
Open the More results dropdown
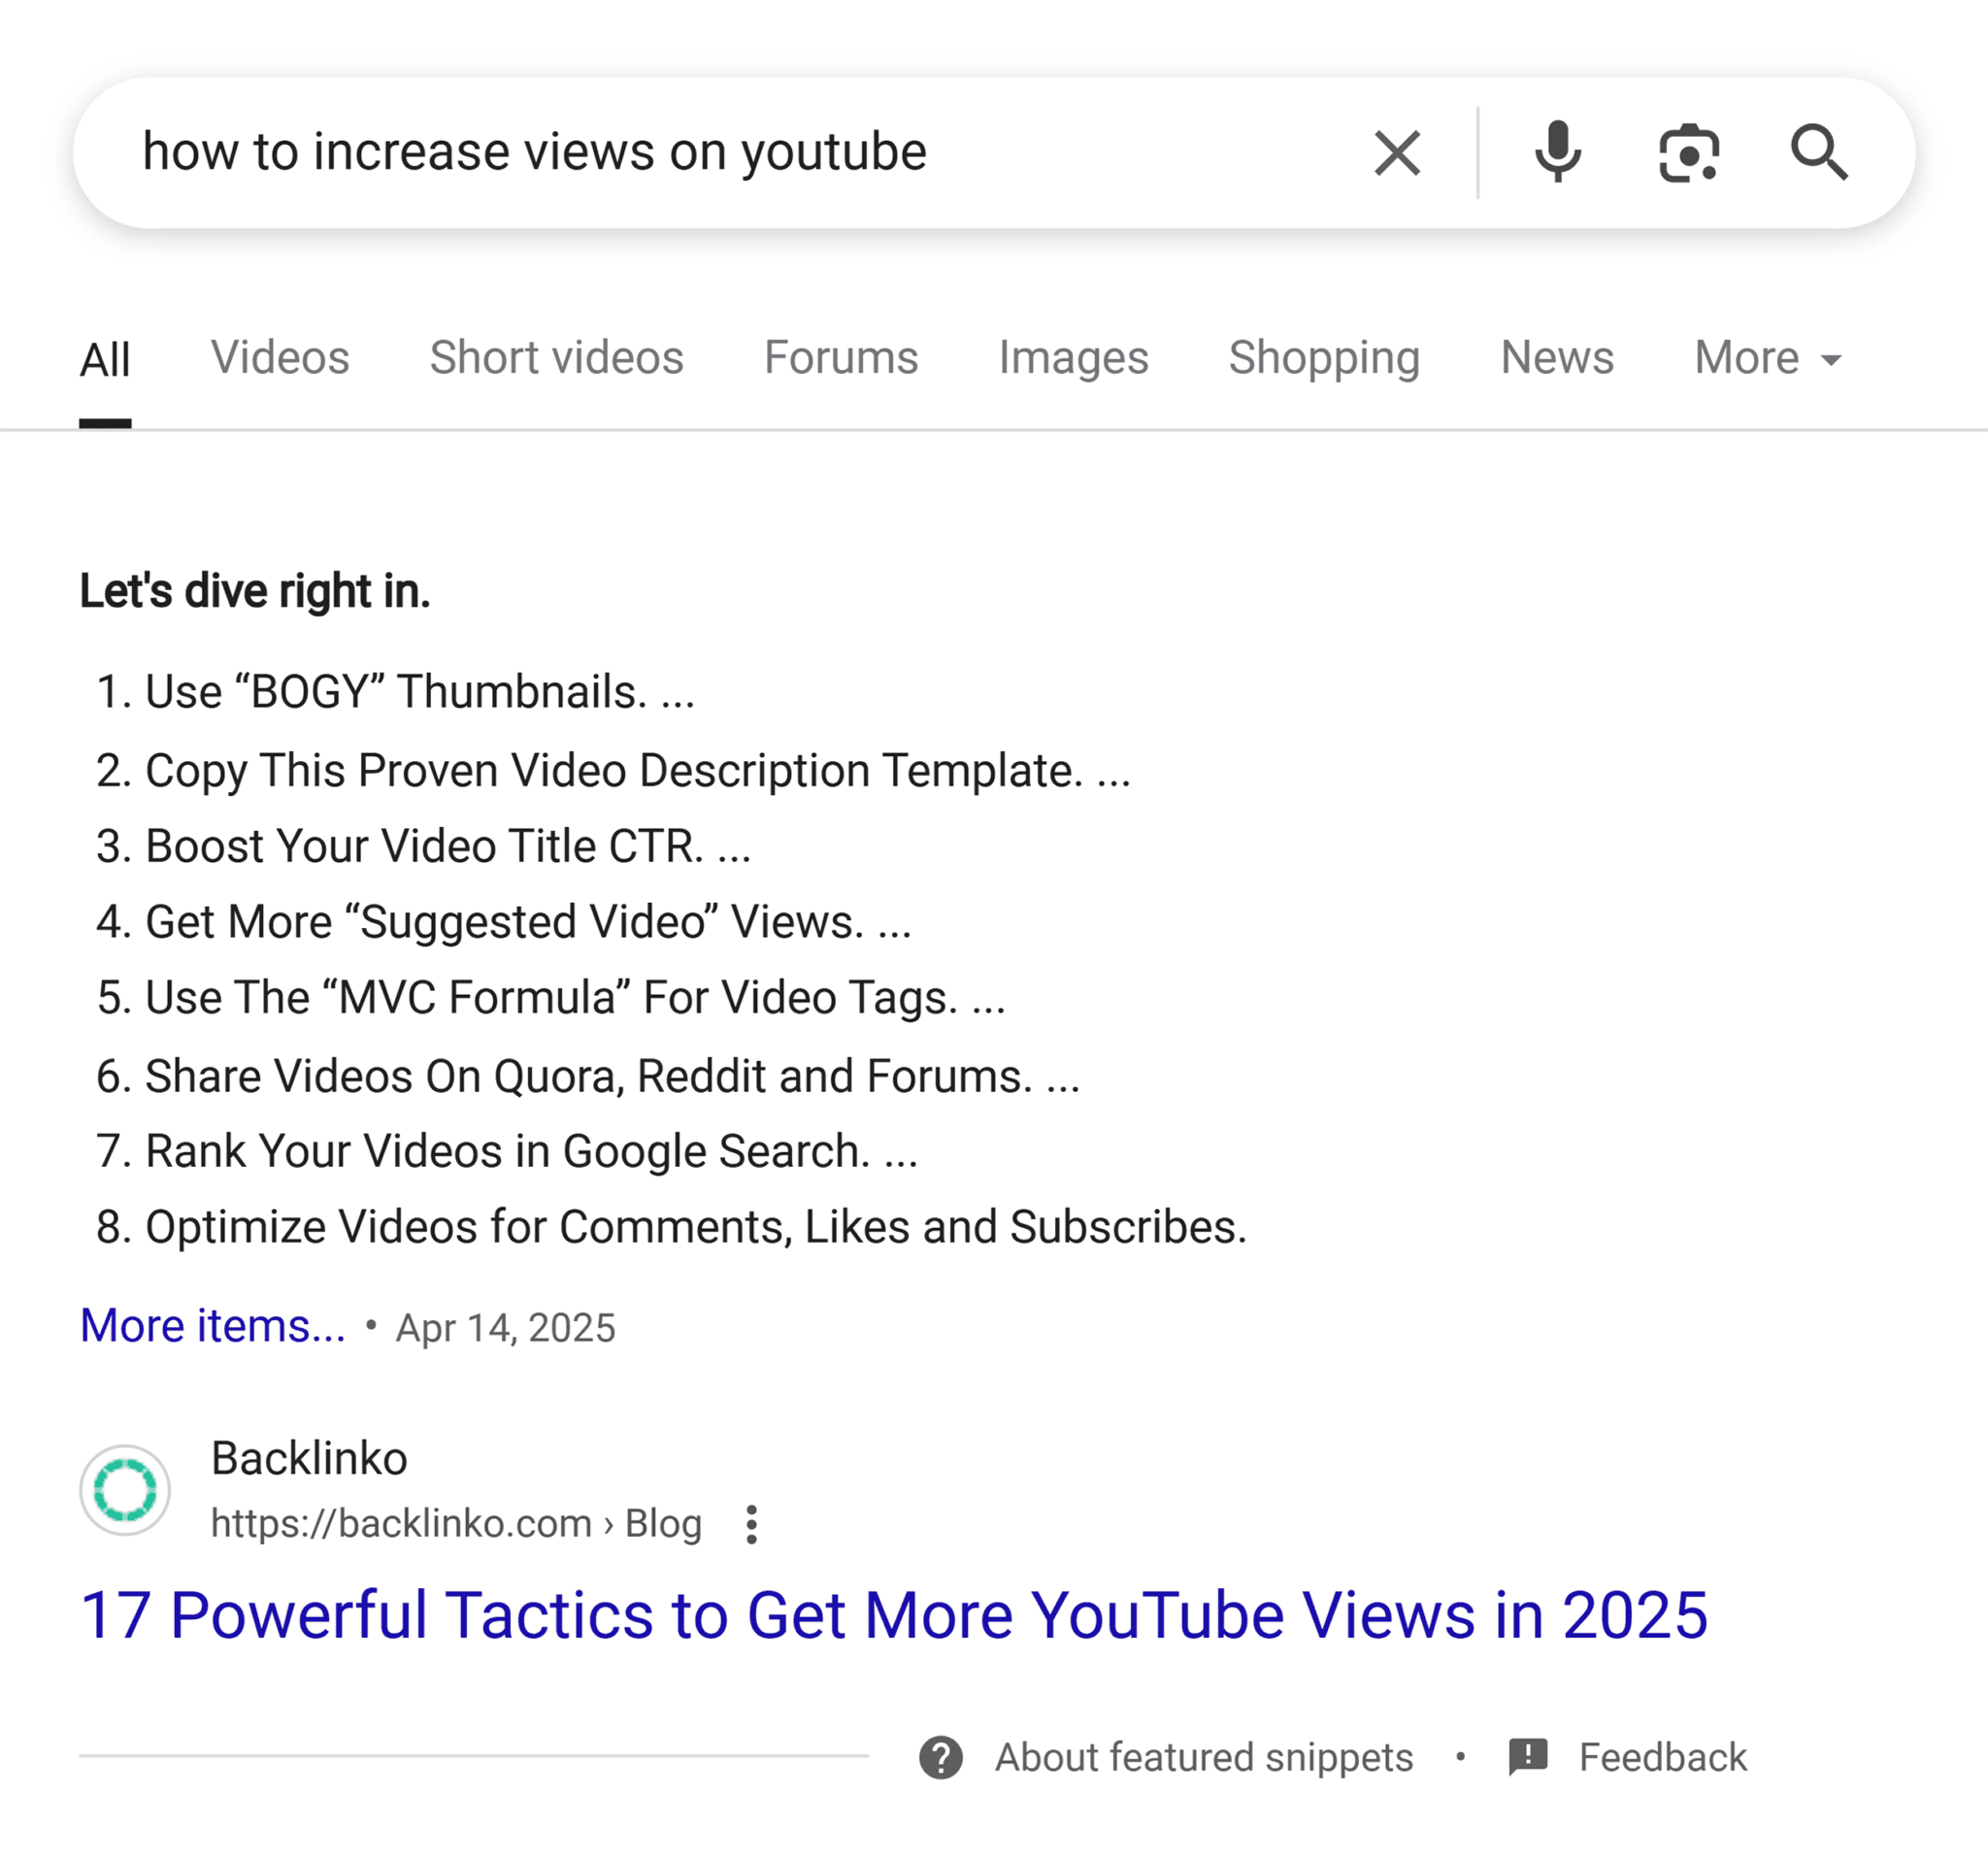[x=1766, y=357]
